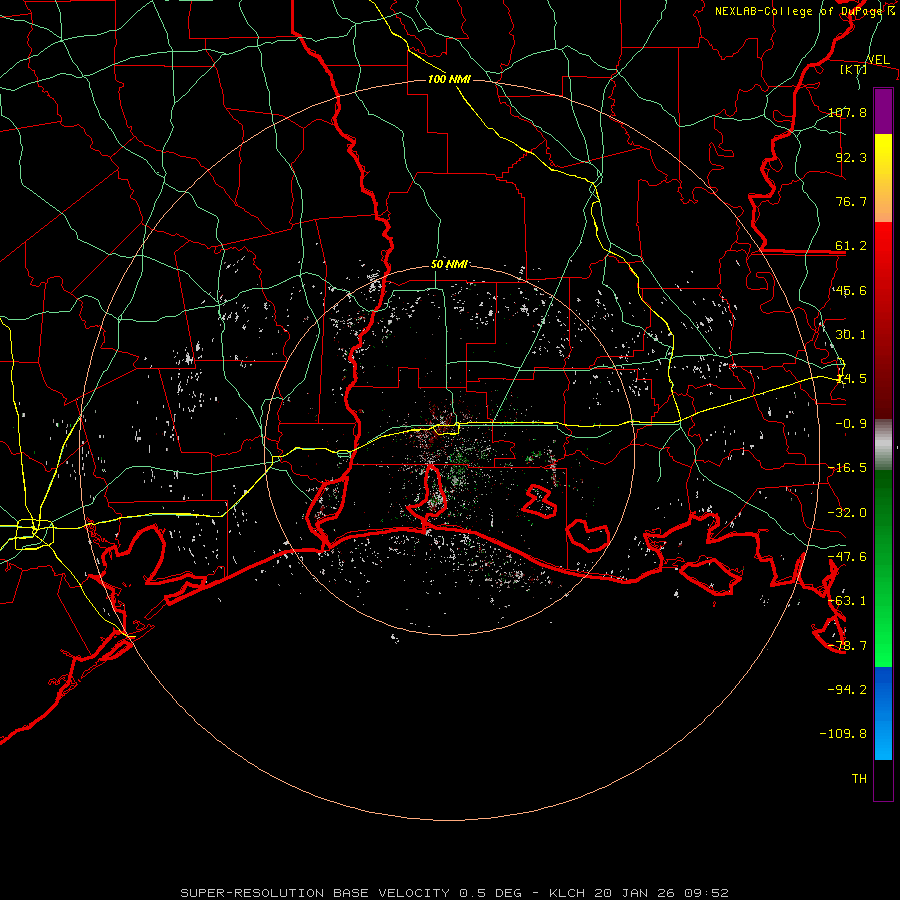Pick the red segment of the color bar
This screenshot has width=900, height=900.
(x=883, y=320)
